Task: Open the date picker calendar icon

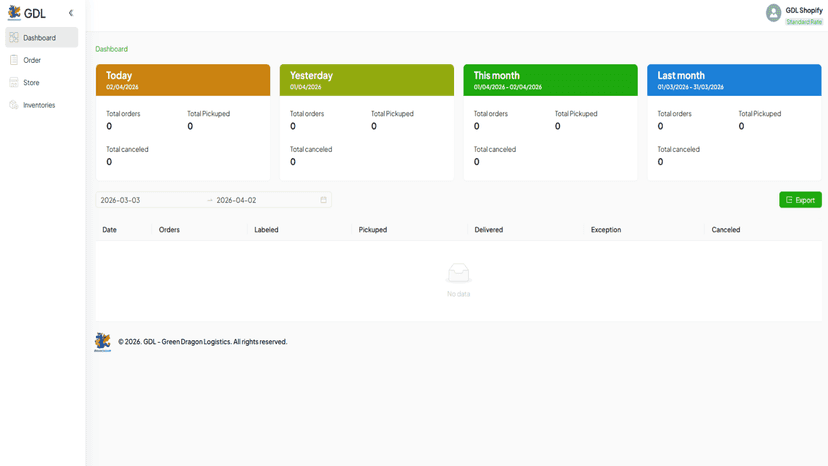Action: click(323, 200)
